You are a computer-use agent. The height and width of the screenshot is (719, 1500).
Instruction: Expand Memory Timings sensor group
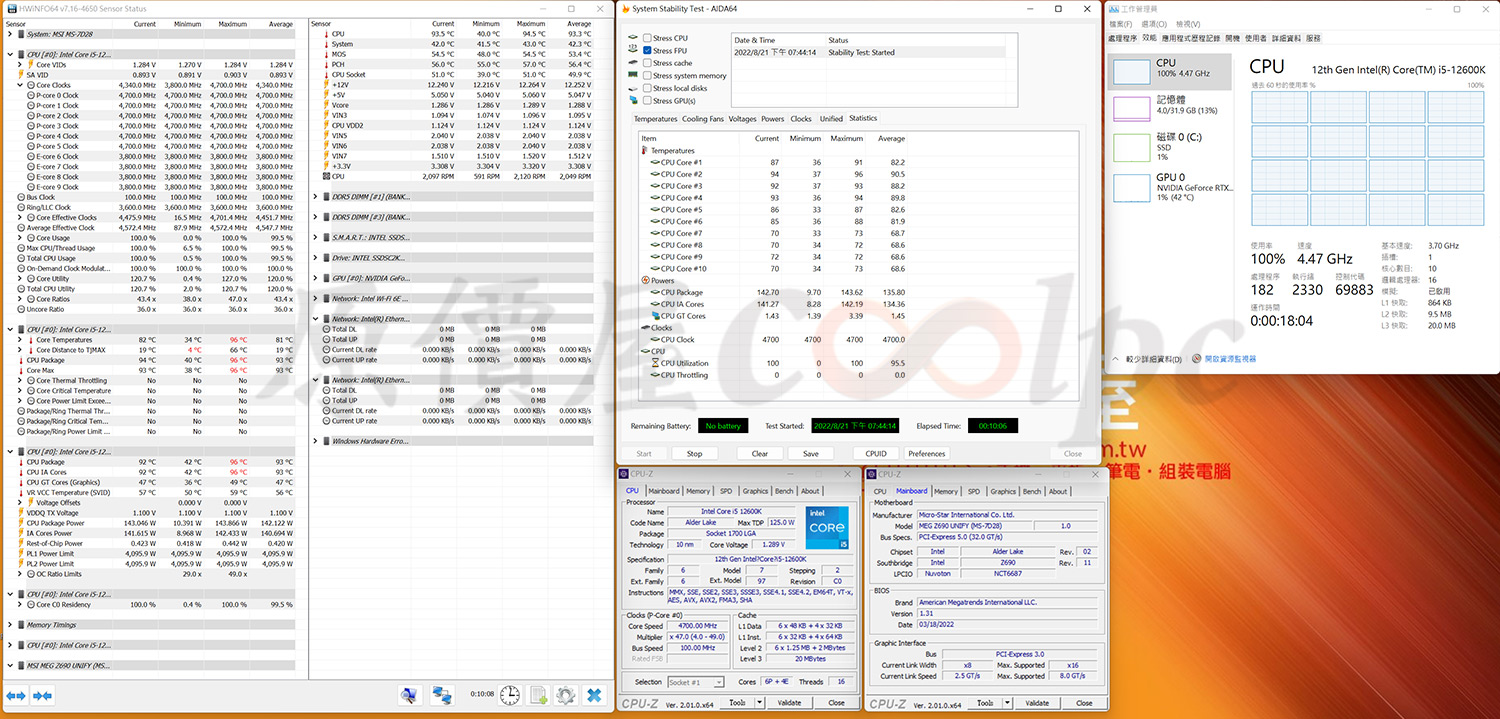click(x=10, y=625)
